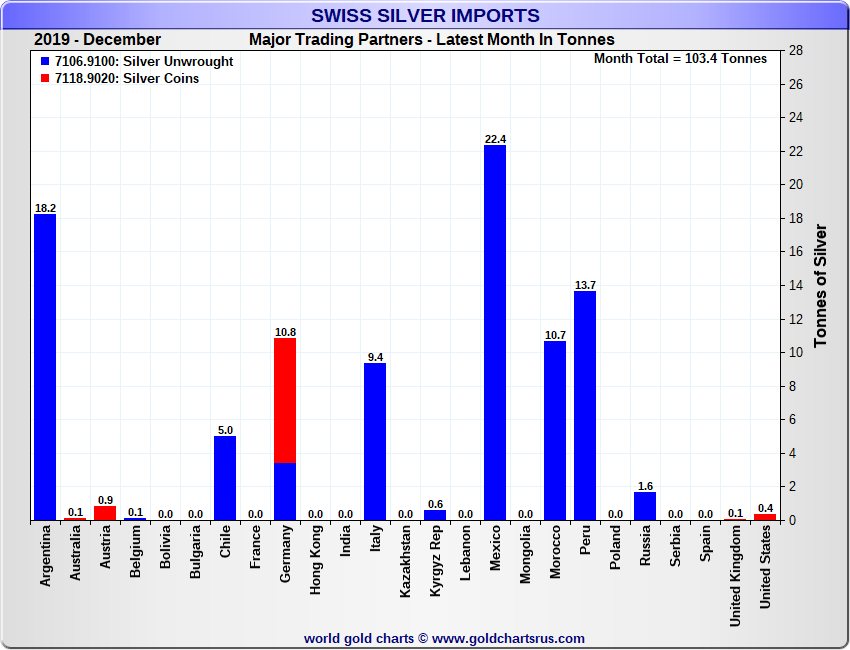Click the 14 tick on the y-axis
The image size is (850, 650).
[796, 285]
